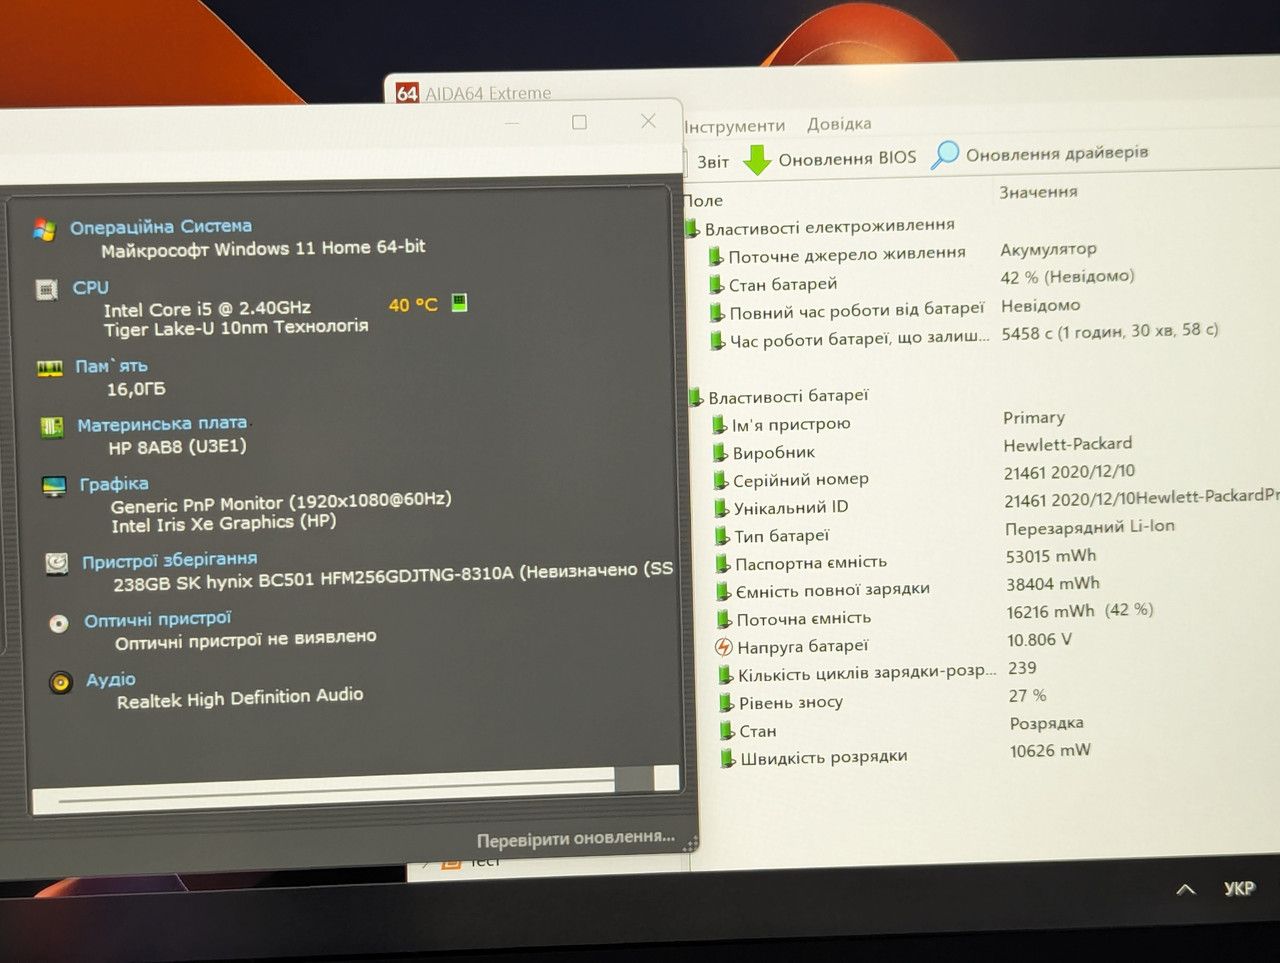Image resolution: width=1280 pixels, height=963 pixels.
Task: Click the disc icon beside Оптичні пристрої
Action: pos(59,624)
